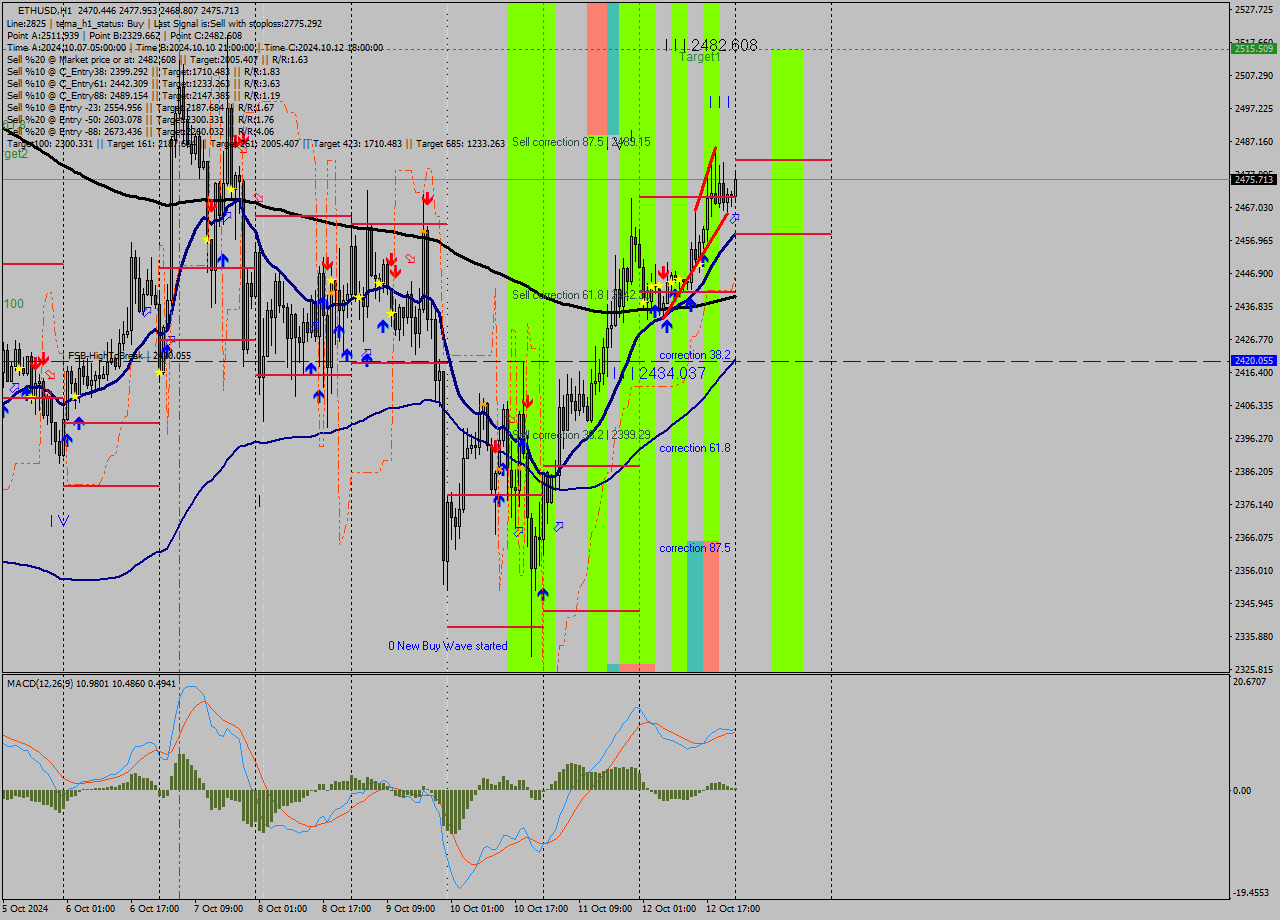Click the blue 'I V' wave label
Image resolution: width=1280 pixels, height=920 pixels.
point(59,520)
